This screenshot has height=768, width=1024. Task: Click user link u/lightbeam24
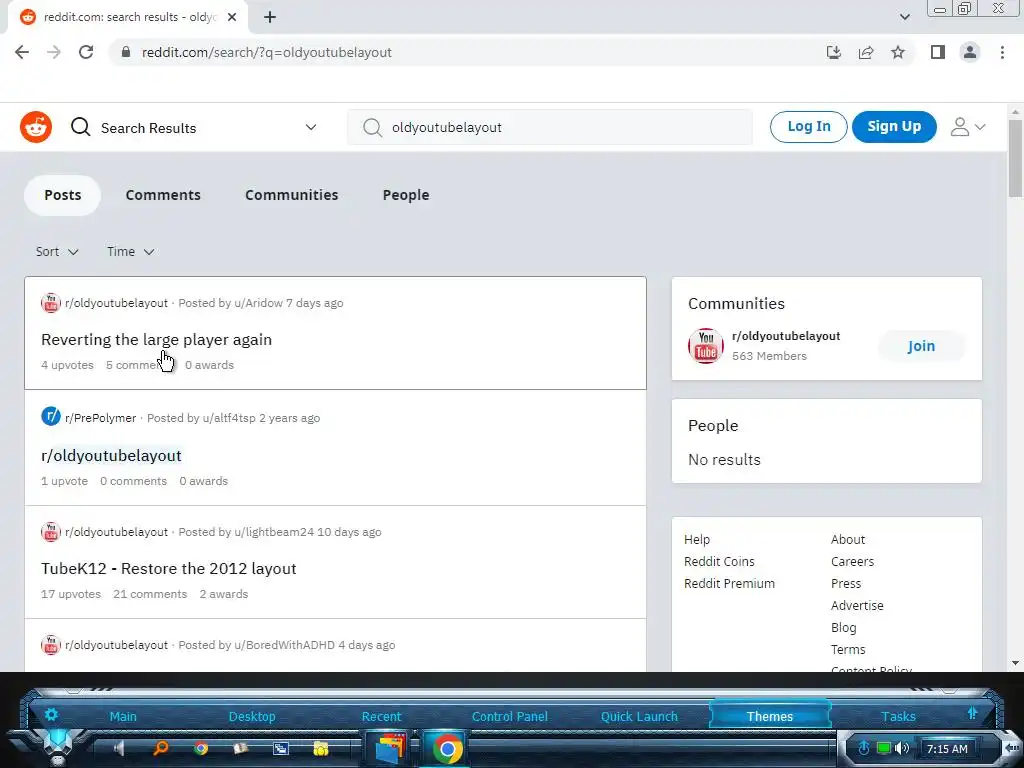coord(274,532)
